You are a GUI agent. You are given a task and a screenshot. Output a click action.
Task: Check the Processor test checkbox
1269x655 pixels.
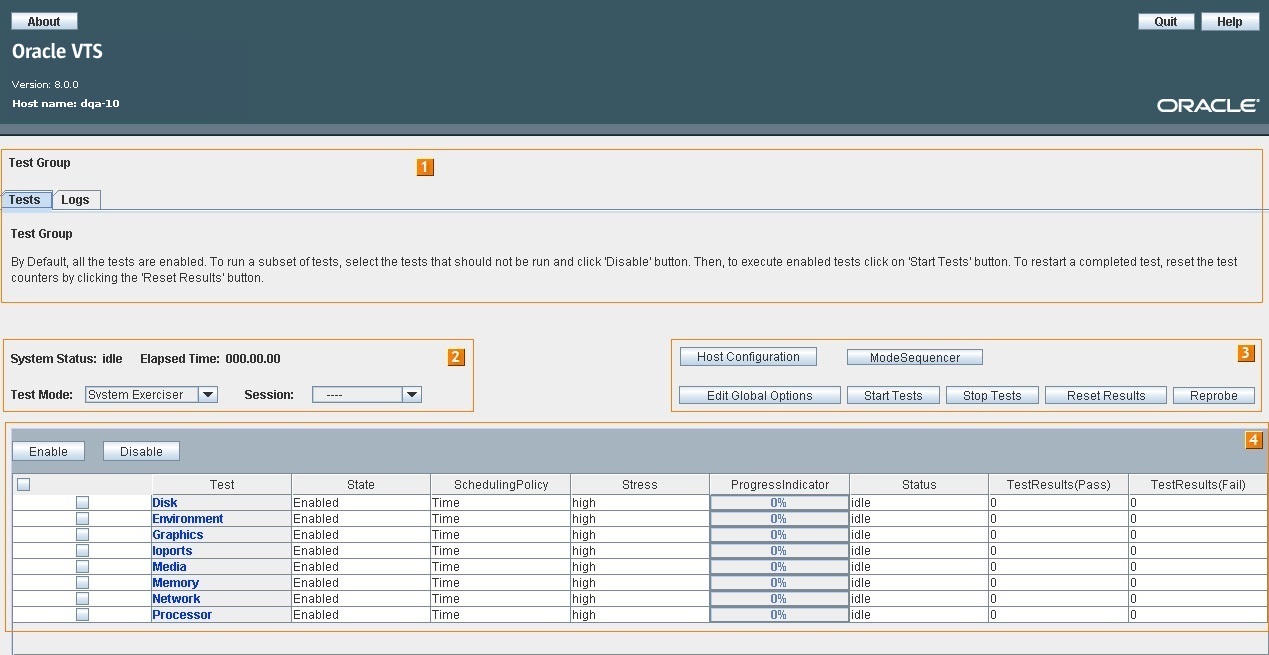[82, 614]
